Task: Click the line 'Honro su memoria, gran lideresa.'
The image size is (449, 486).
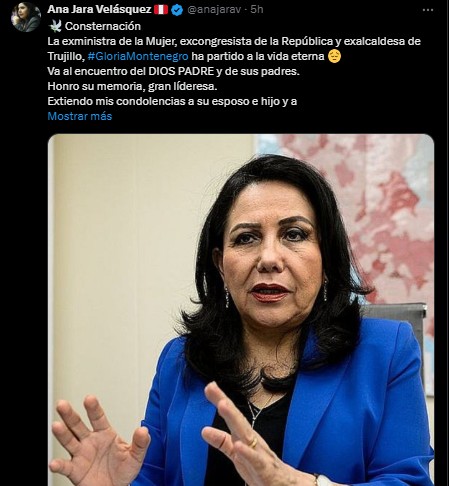Action: click(132, 86)
